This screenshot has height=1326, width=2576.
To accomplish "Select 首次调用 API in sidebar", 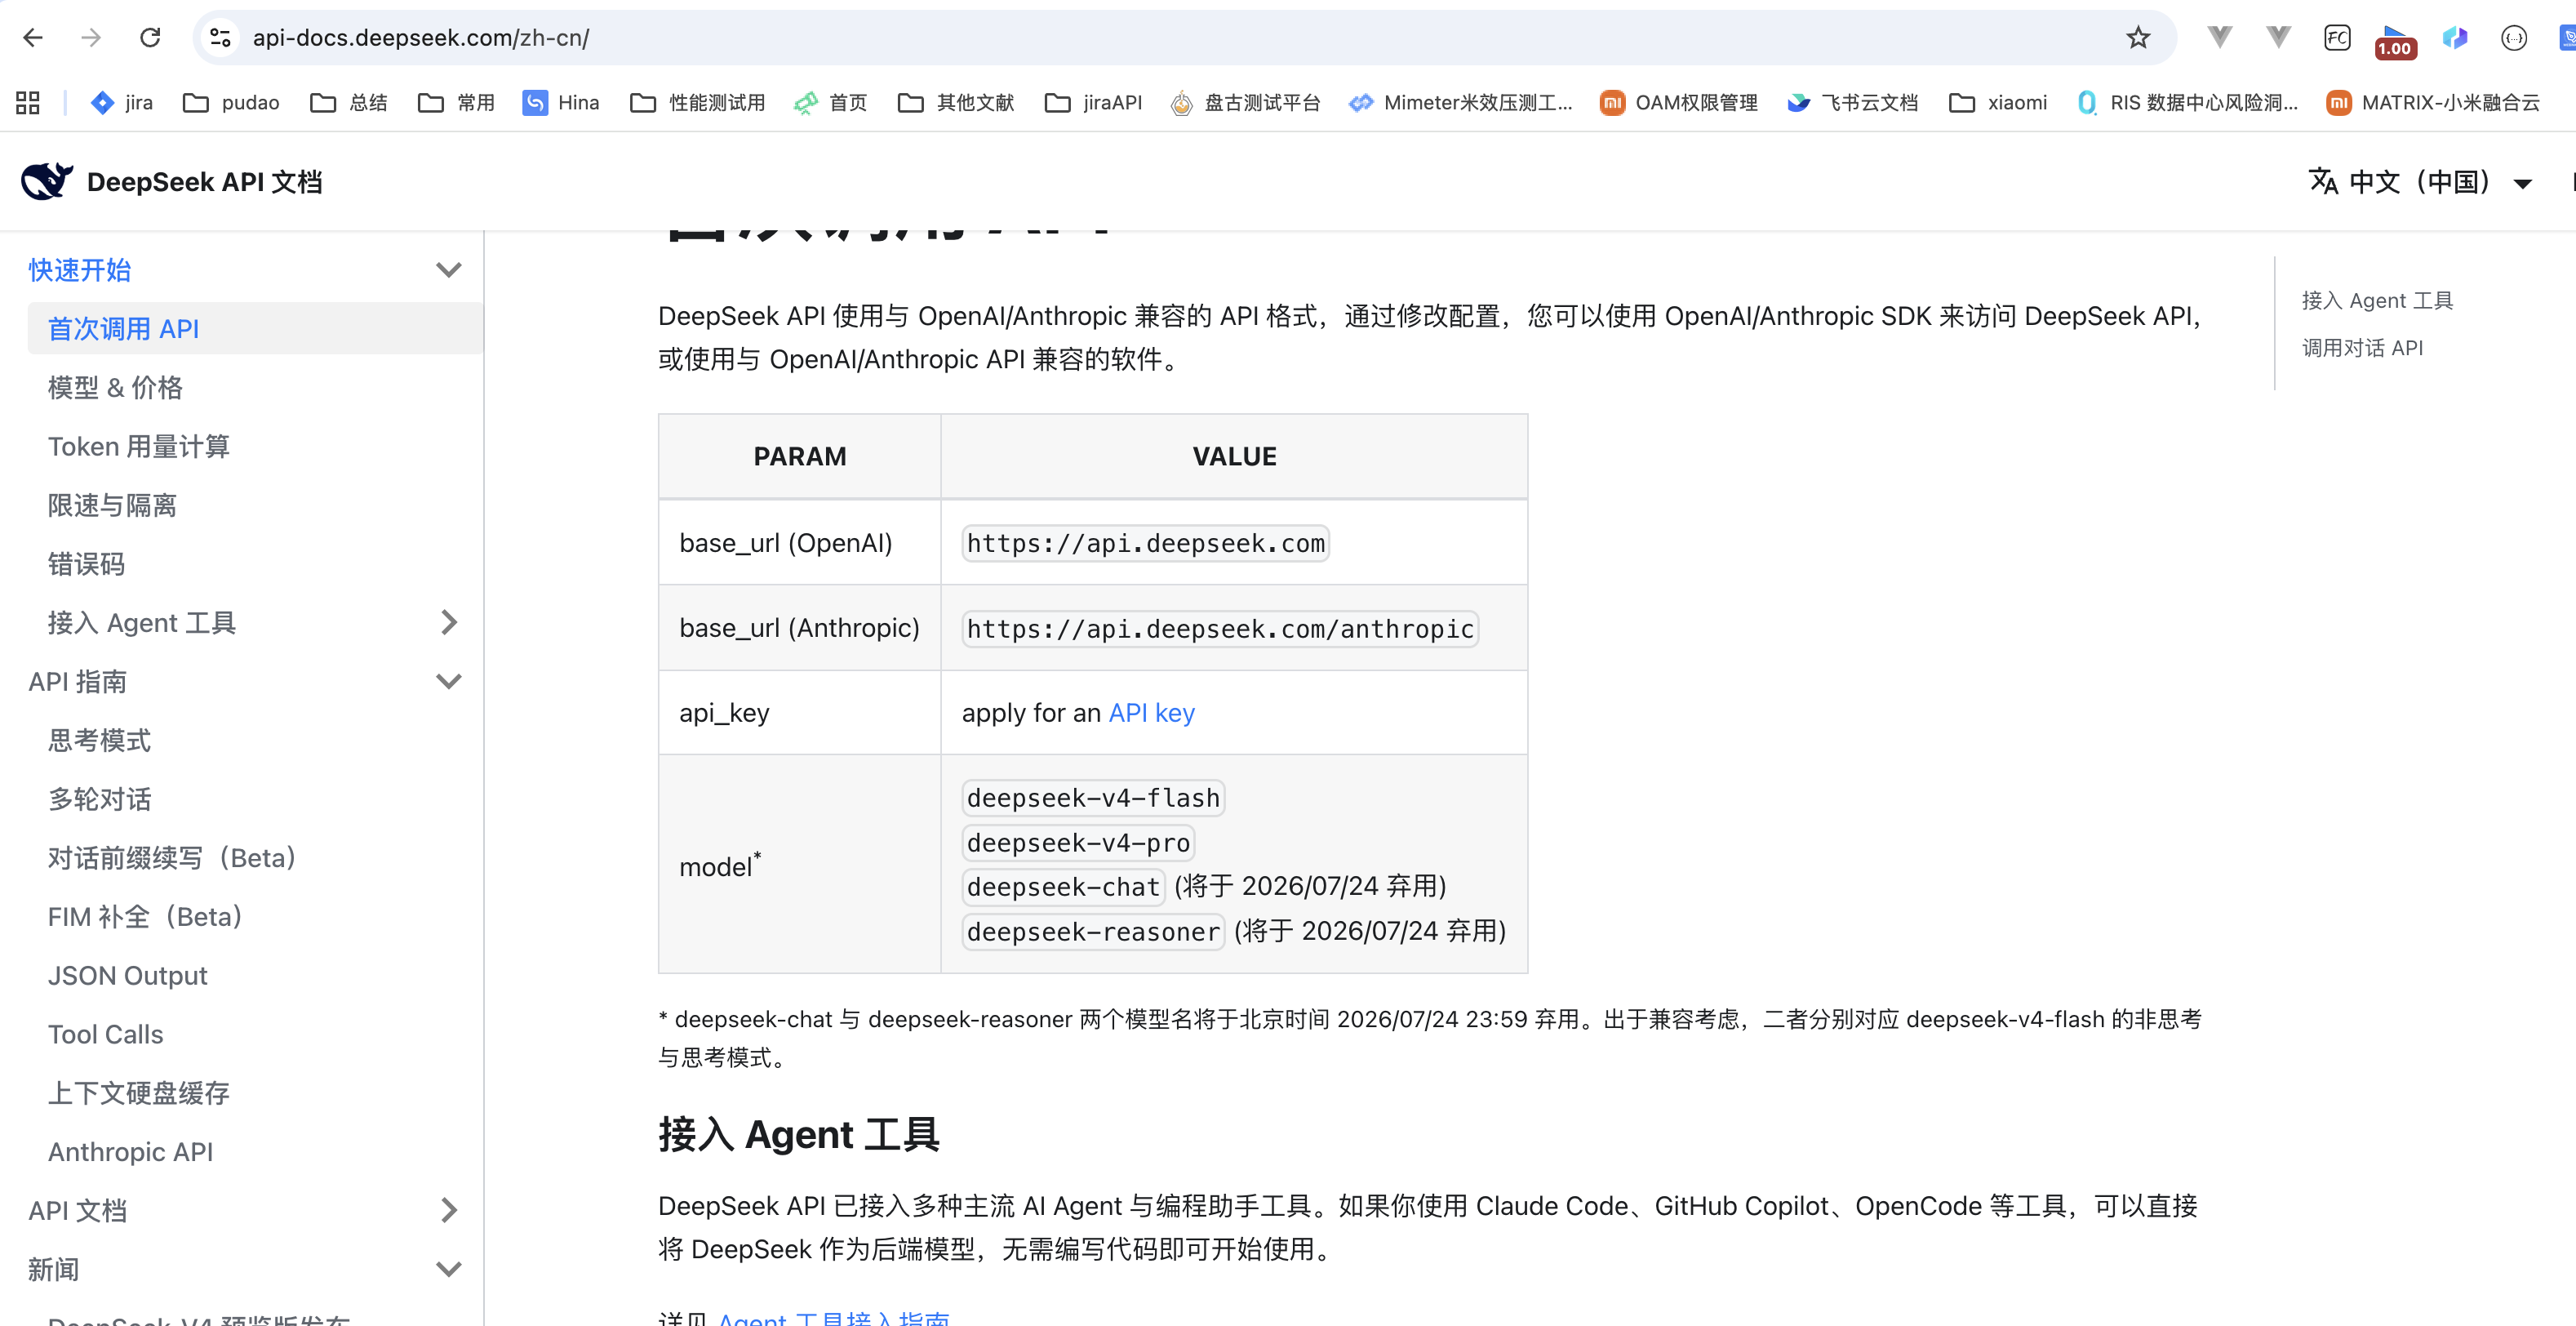I will click(255, 328).
